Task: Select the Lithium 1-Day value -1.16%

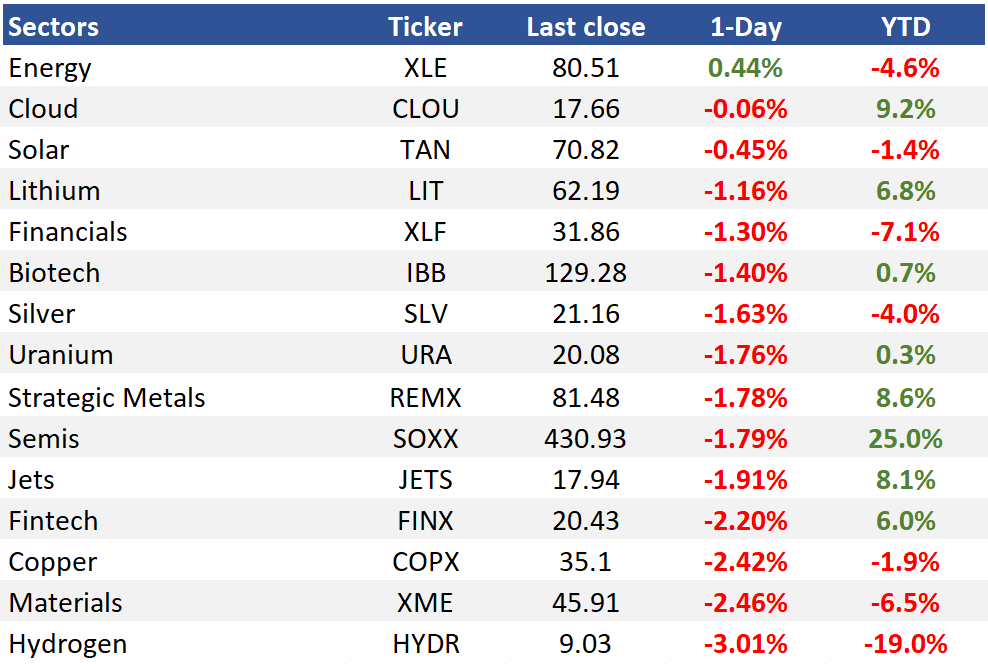Action: point(746,191)
